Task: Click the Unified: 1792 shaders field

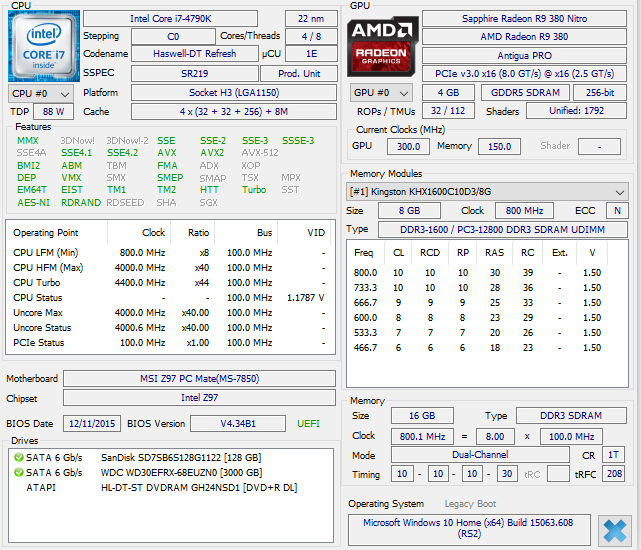Action: pyautogui.click(x=576, y=111)
